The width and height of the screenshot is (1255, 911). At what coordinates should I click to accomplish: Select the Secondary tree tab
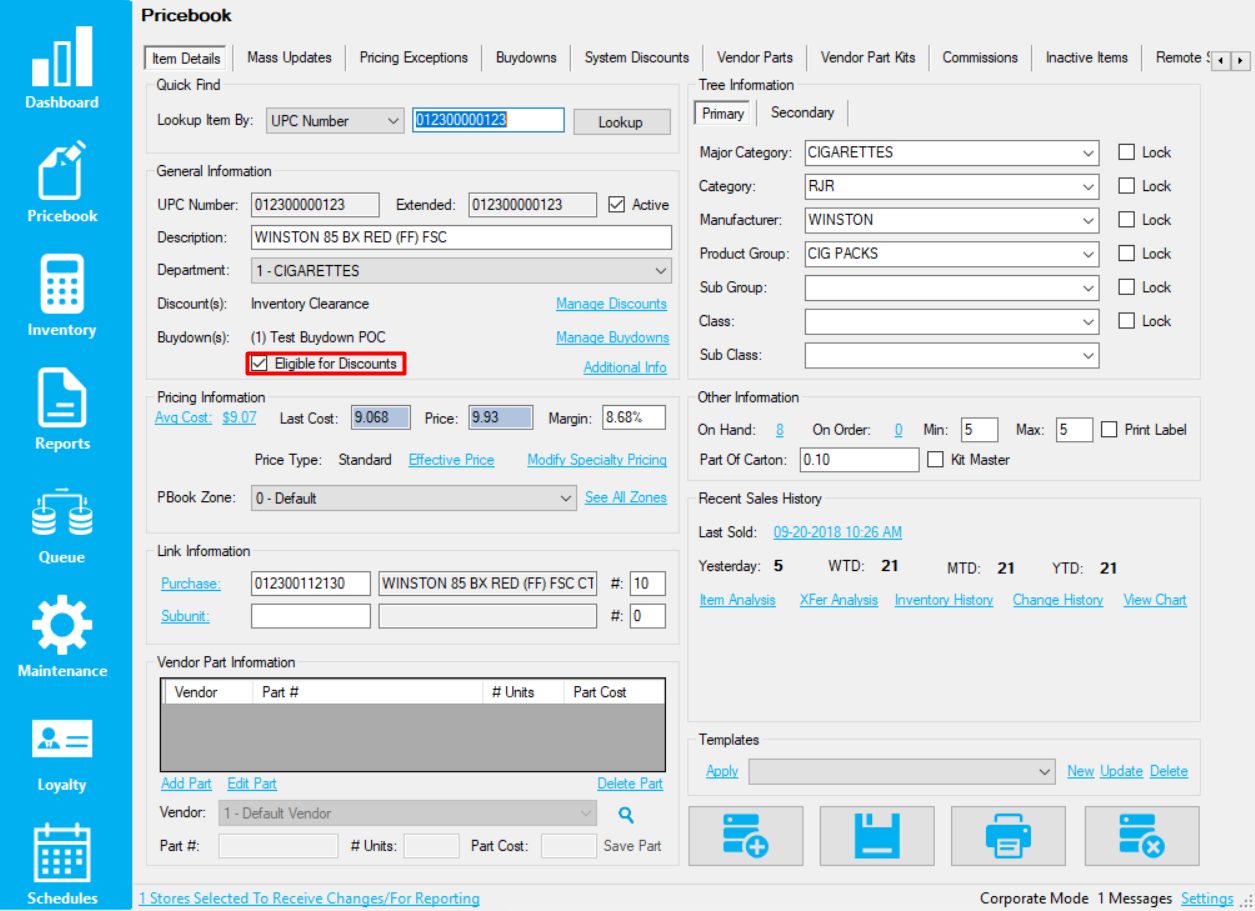click(x=802, y=112)
